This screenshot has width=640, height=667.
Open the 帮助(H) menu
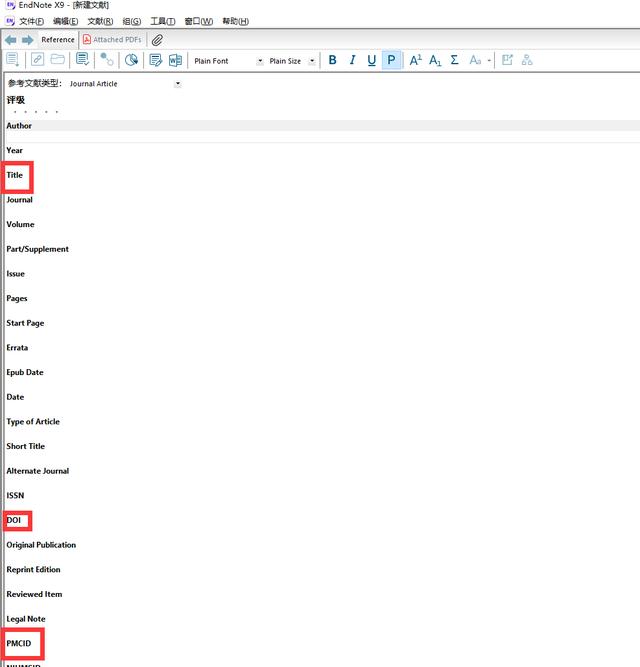coord(235,21)
